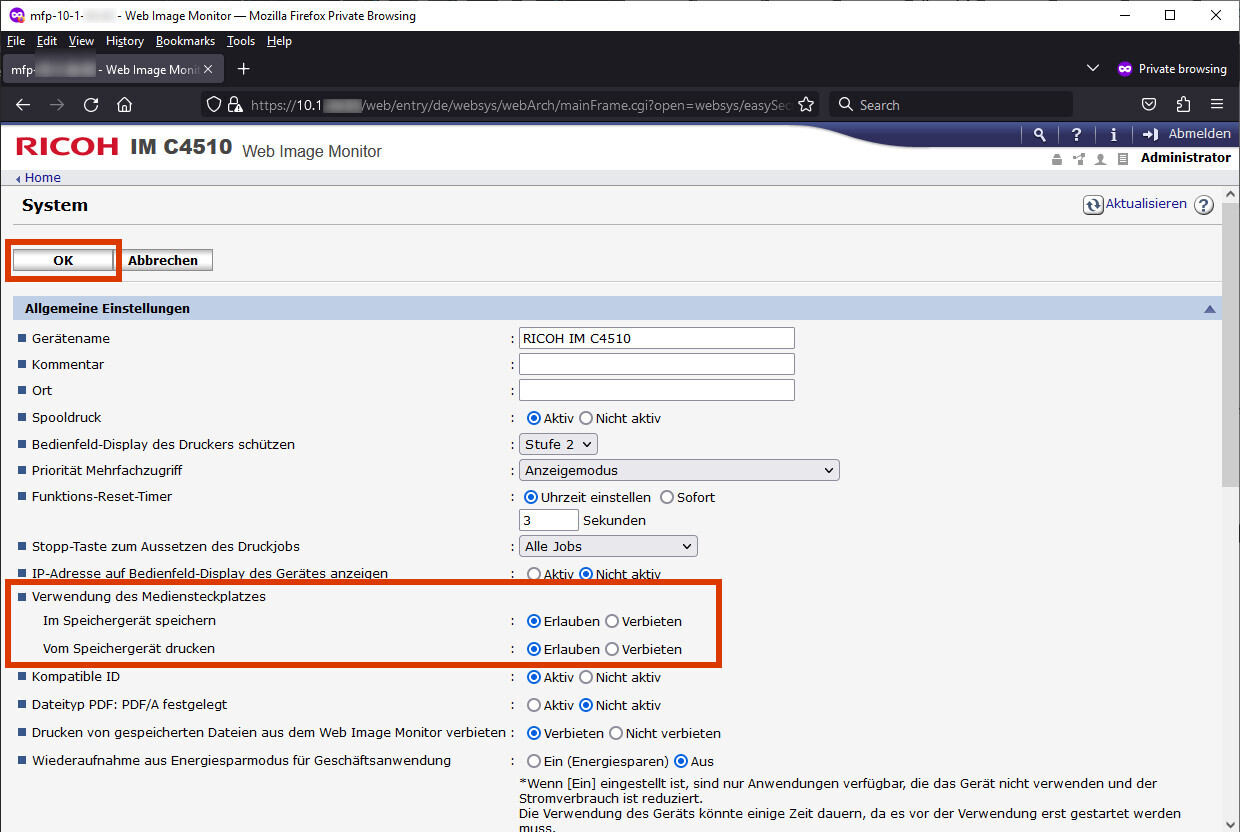Open the Ricoh header search icon

1040,134
